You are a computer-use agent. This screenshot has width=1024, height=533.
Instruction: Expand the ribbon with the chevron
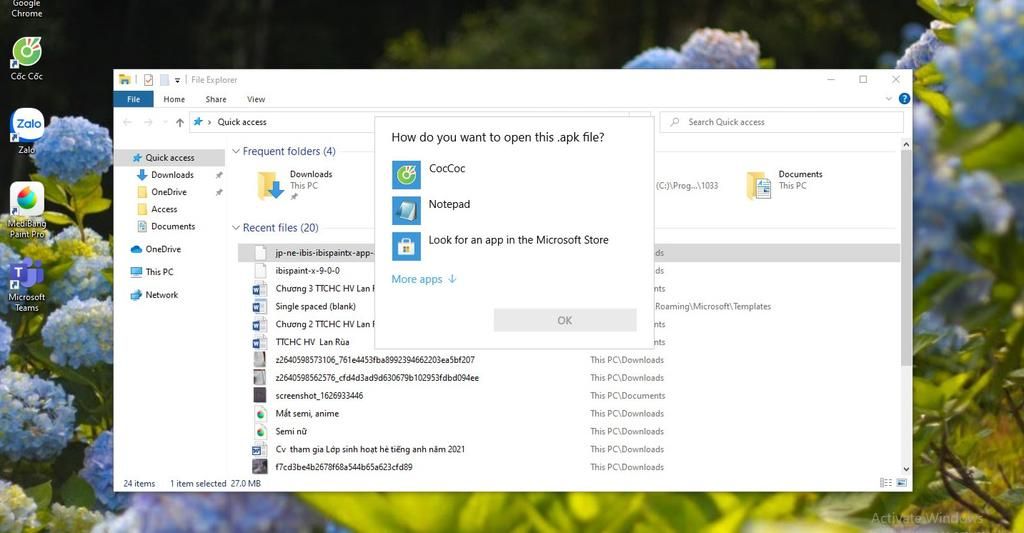[x=888, y=99]
